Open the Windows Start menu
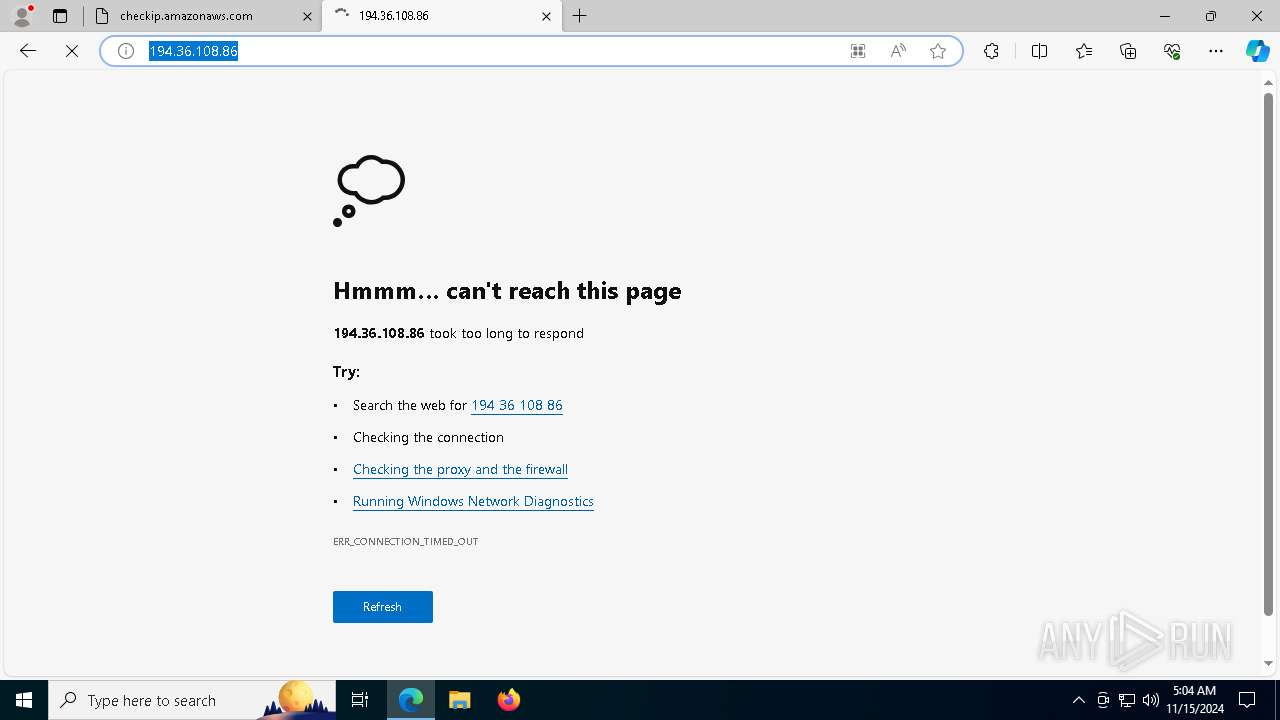Viewport: 1280px width, 720px height. (x=24, y=700)
